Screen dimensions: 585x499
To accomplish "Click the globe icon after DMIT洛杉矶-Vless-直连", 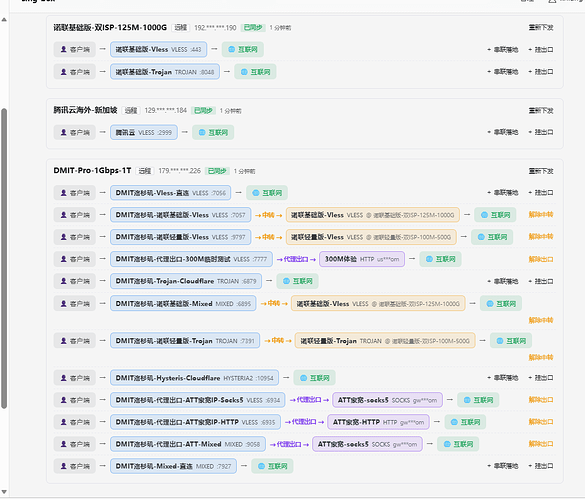I will (x=256, y=193).
